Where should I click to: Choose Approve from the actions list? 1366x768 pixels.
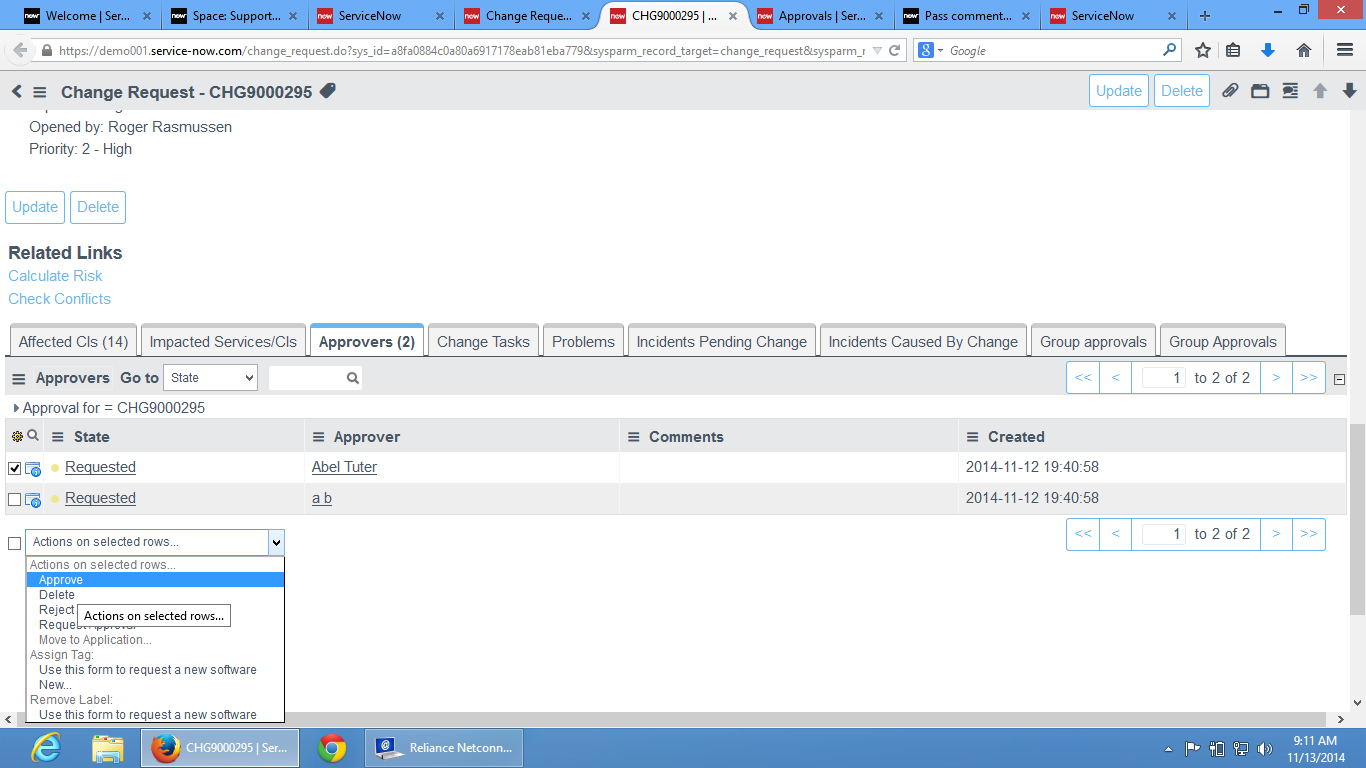tap(155, 580)
